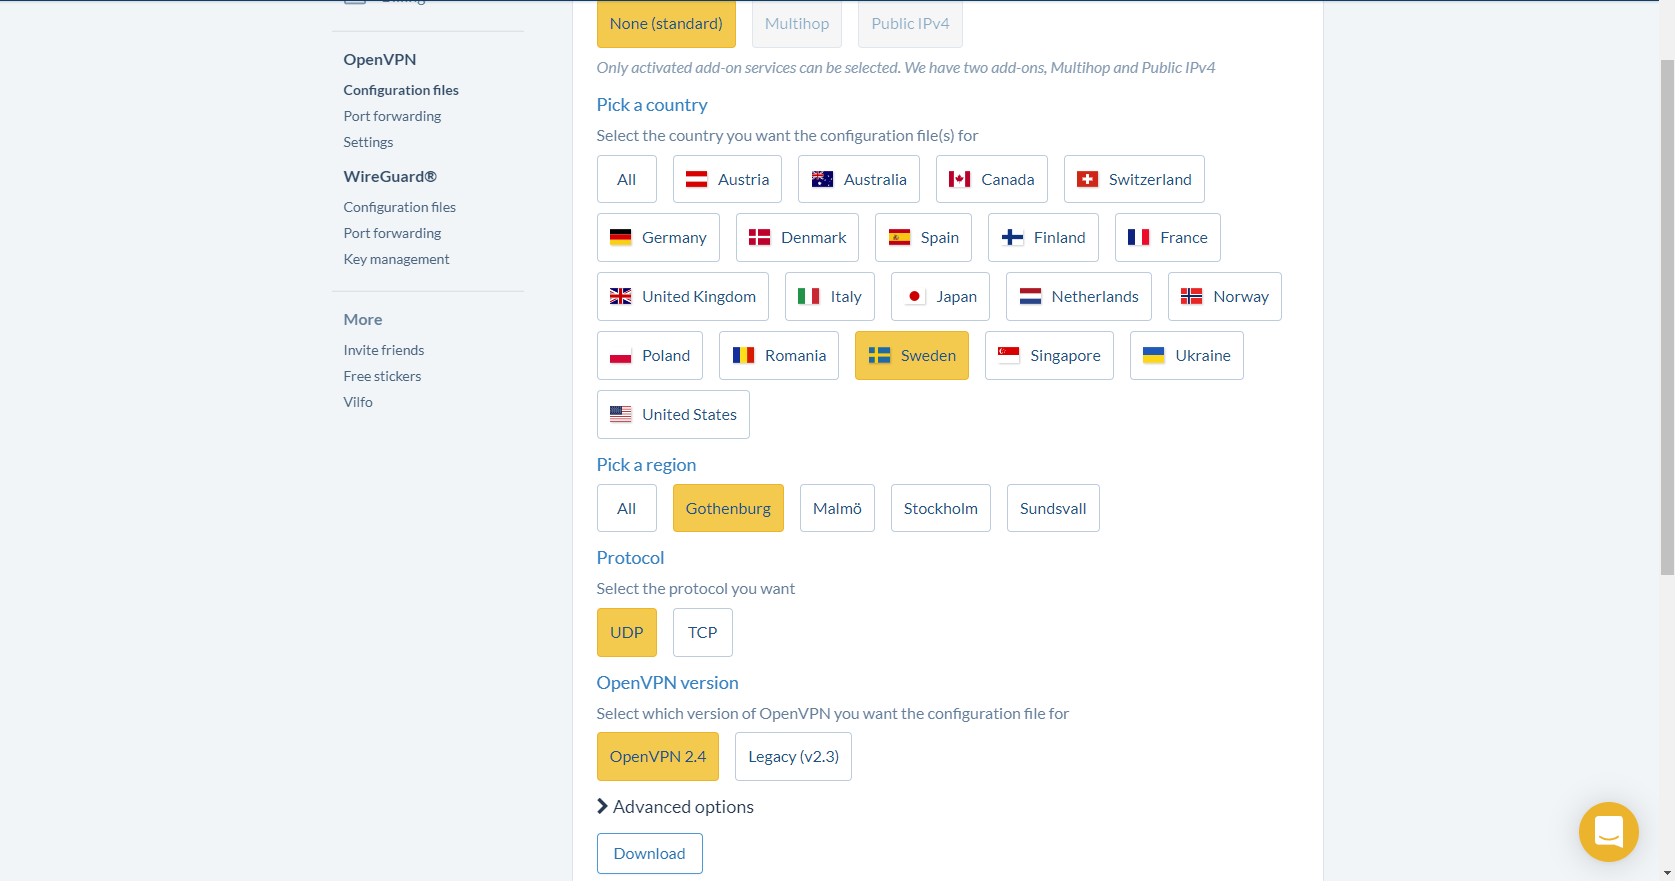Click the Sweden flag icon
Viewport: 1675px width, 881px height.
pos(879,355)
